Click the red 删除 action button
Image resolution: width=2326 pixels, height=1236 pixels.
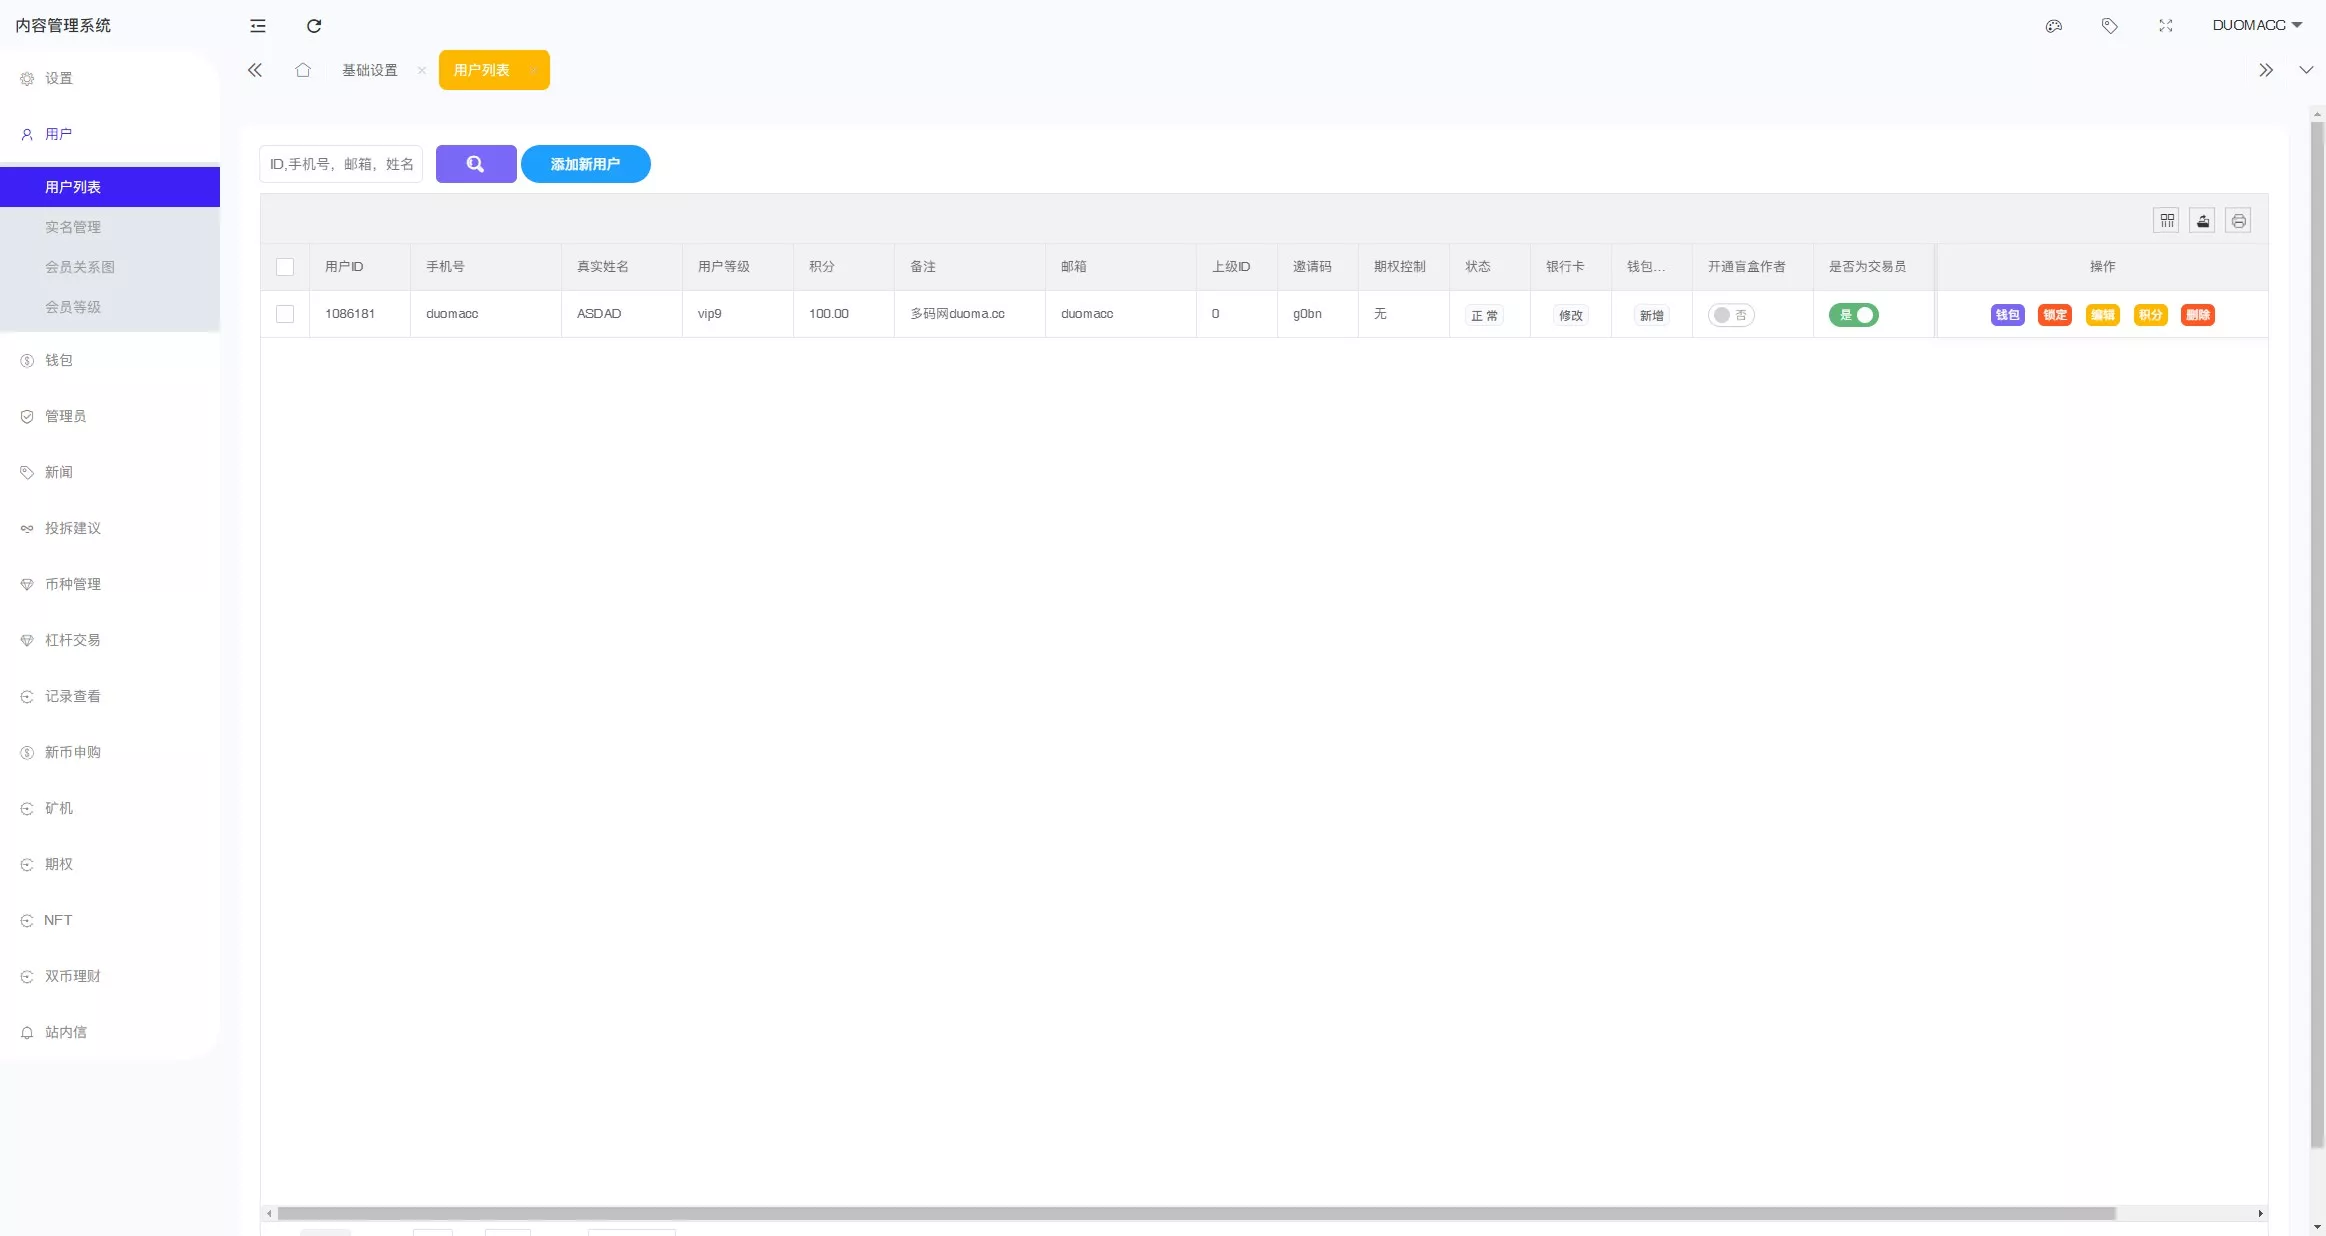pyautogui.click(x=2197, y=315)
